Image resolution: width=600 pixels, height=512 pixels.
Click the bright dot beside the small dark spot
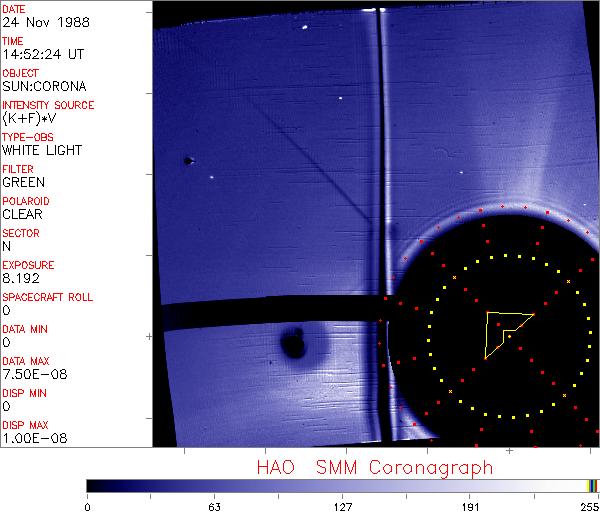(212, 178)
